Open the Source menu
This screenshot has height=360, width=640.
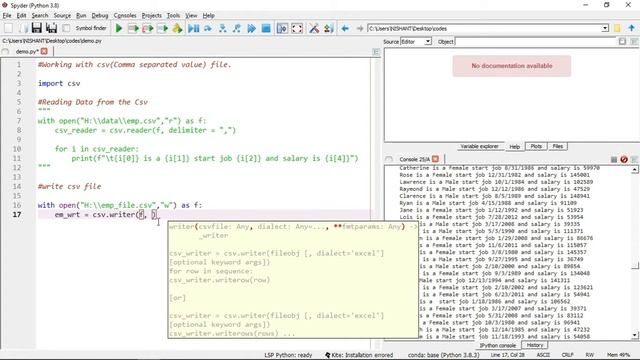click(x=62, y=16)
